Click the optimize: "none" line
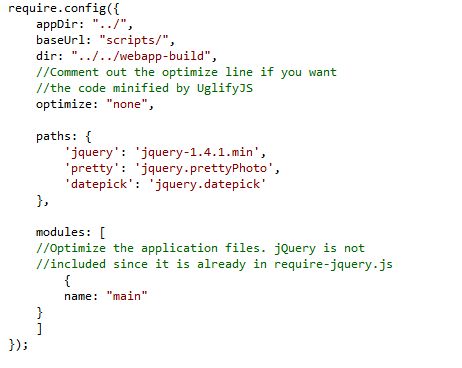 (x=95, y=104)
